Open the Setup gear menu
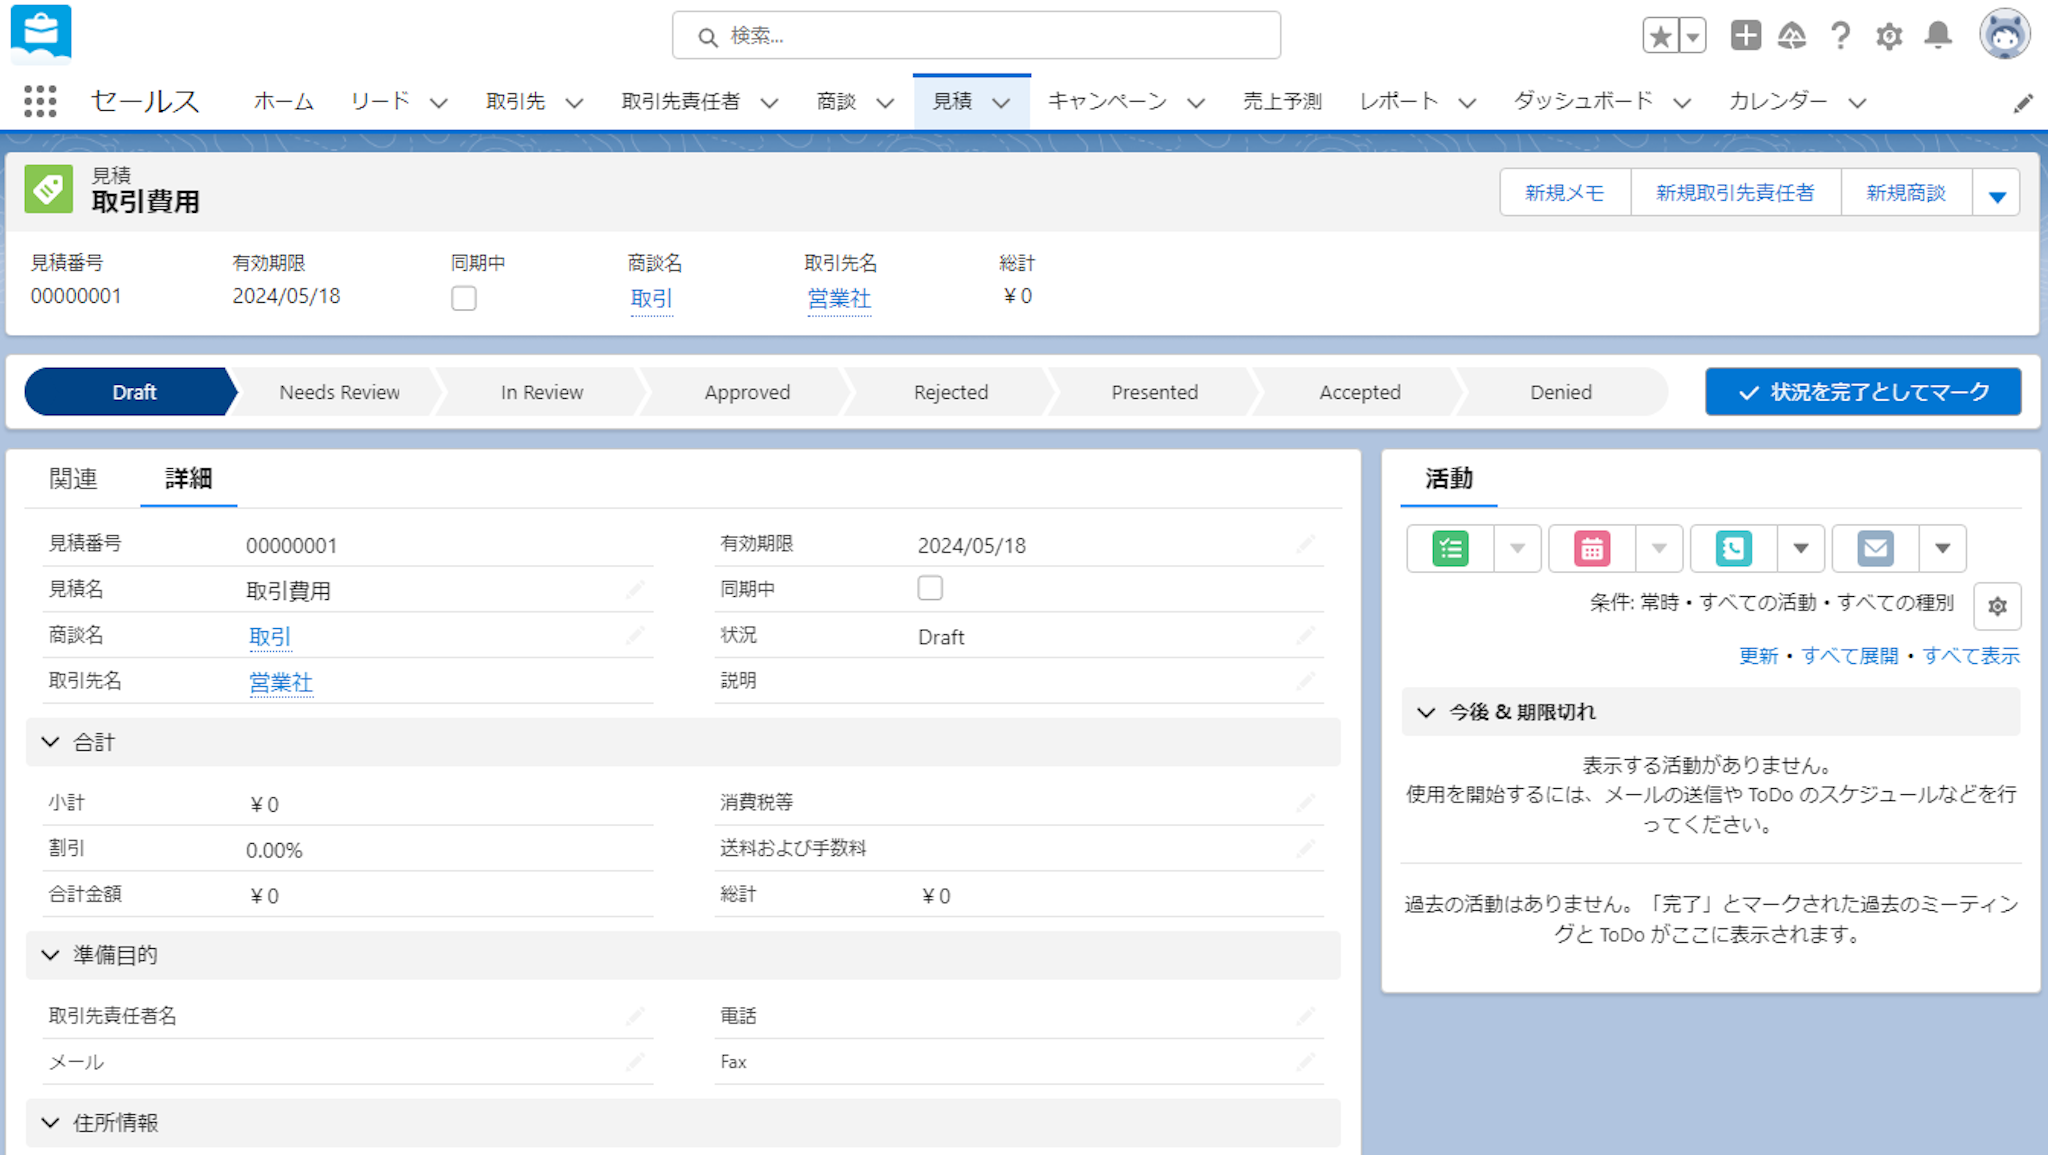 [1888, 37]
